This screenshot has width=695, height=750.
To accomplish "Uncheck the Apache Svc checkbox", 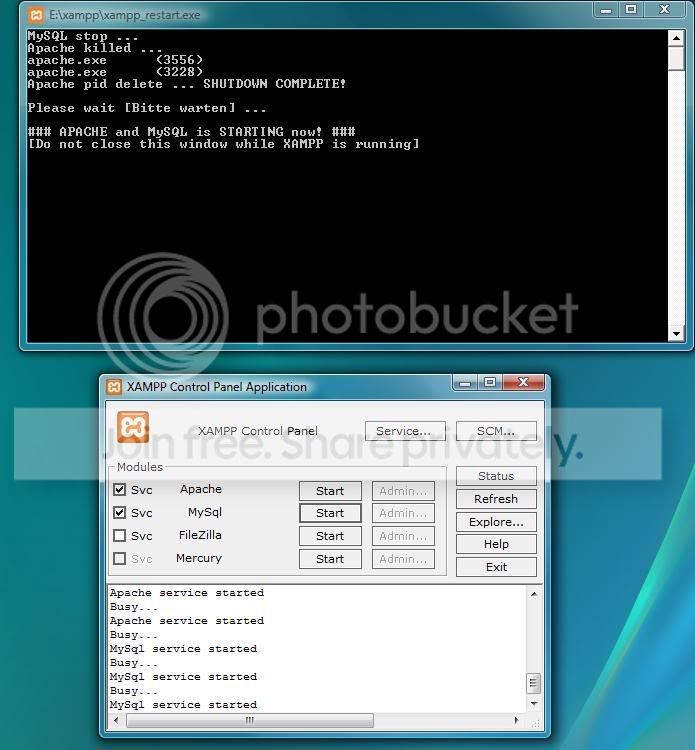I will [x=120, y=489].
